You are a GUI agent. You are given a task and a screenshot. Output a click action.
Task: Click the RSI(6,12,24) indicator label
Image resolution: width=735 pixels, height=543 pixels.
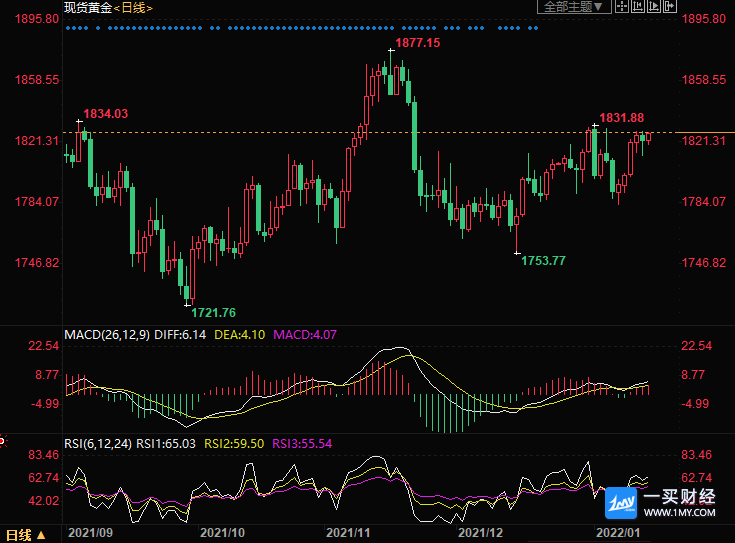(98, 444)
